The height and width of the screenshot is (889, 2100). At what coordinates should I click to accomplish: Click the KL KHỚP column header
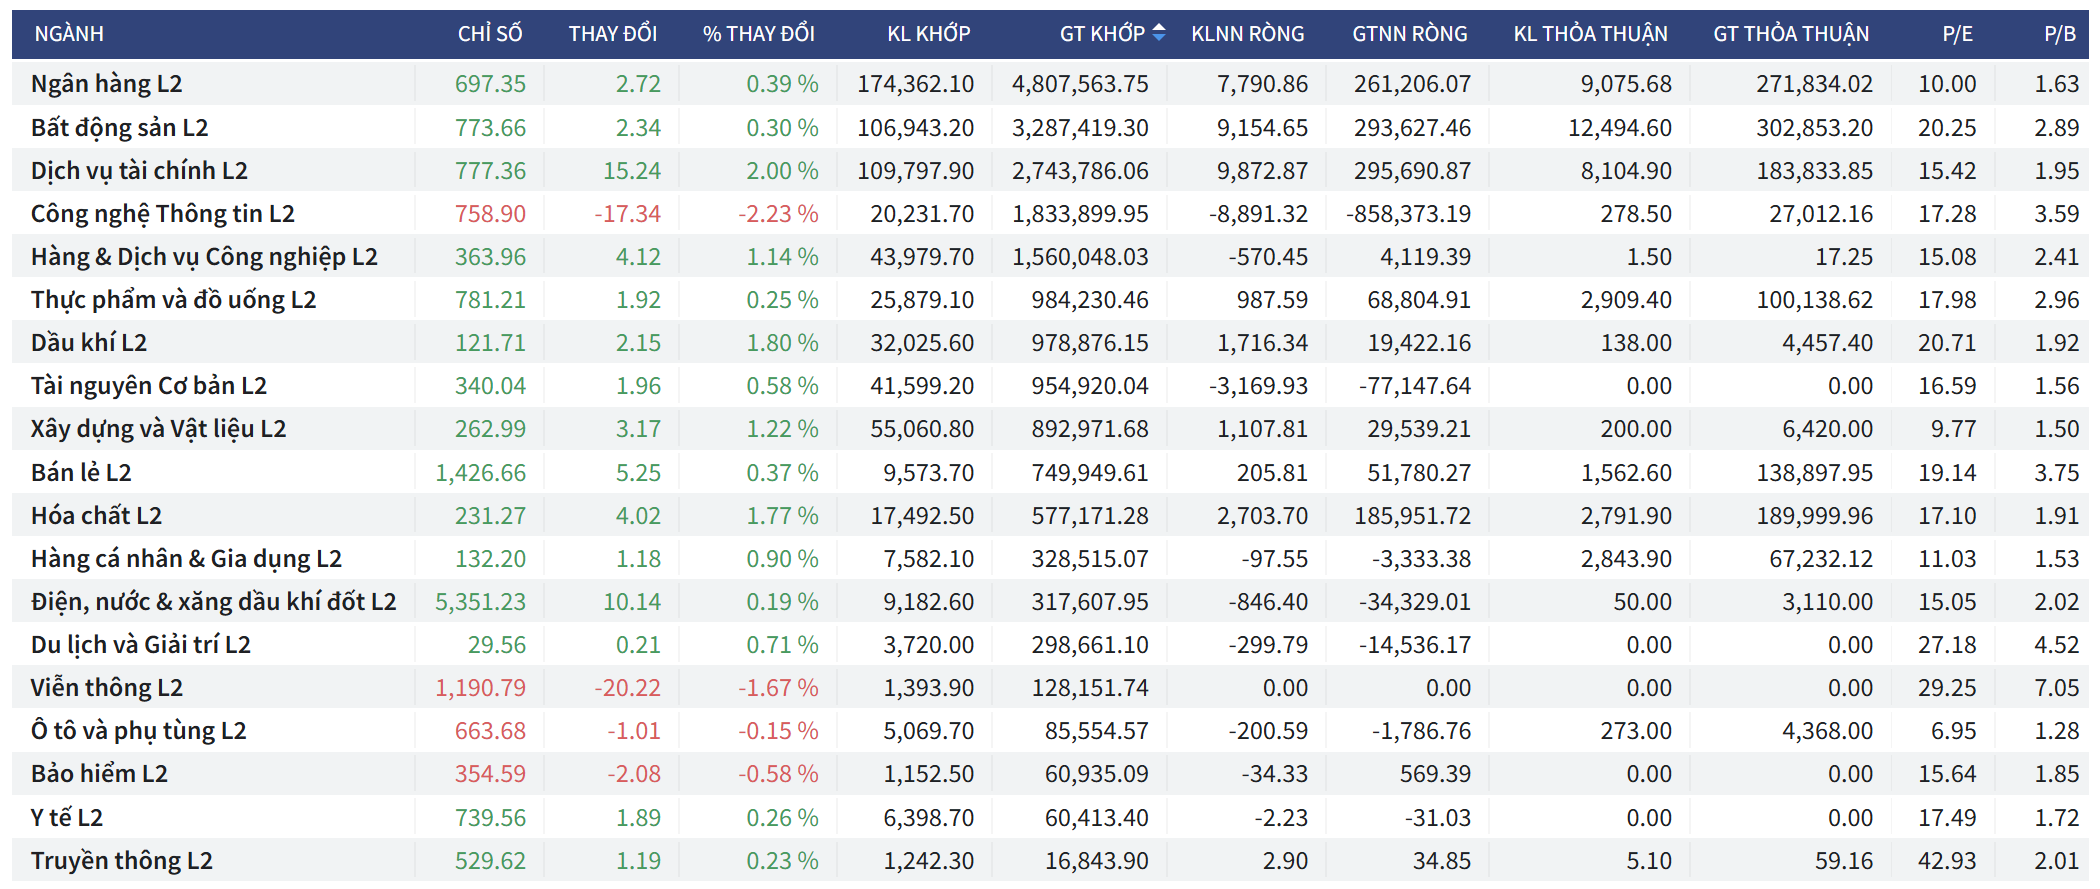(x=928, y=34)
